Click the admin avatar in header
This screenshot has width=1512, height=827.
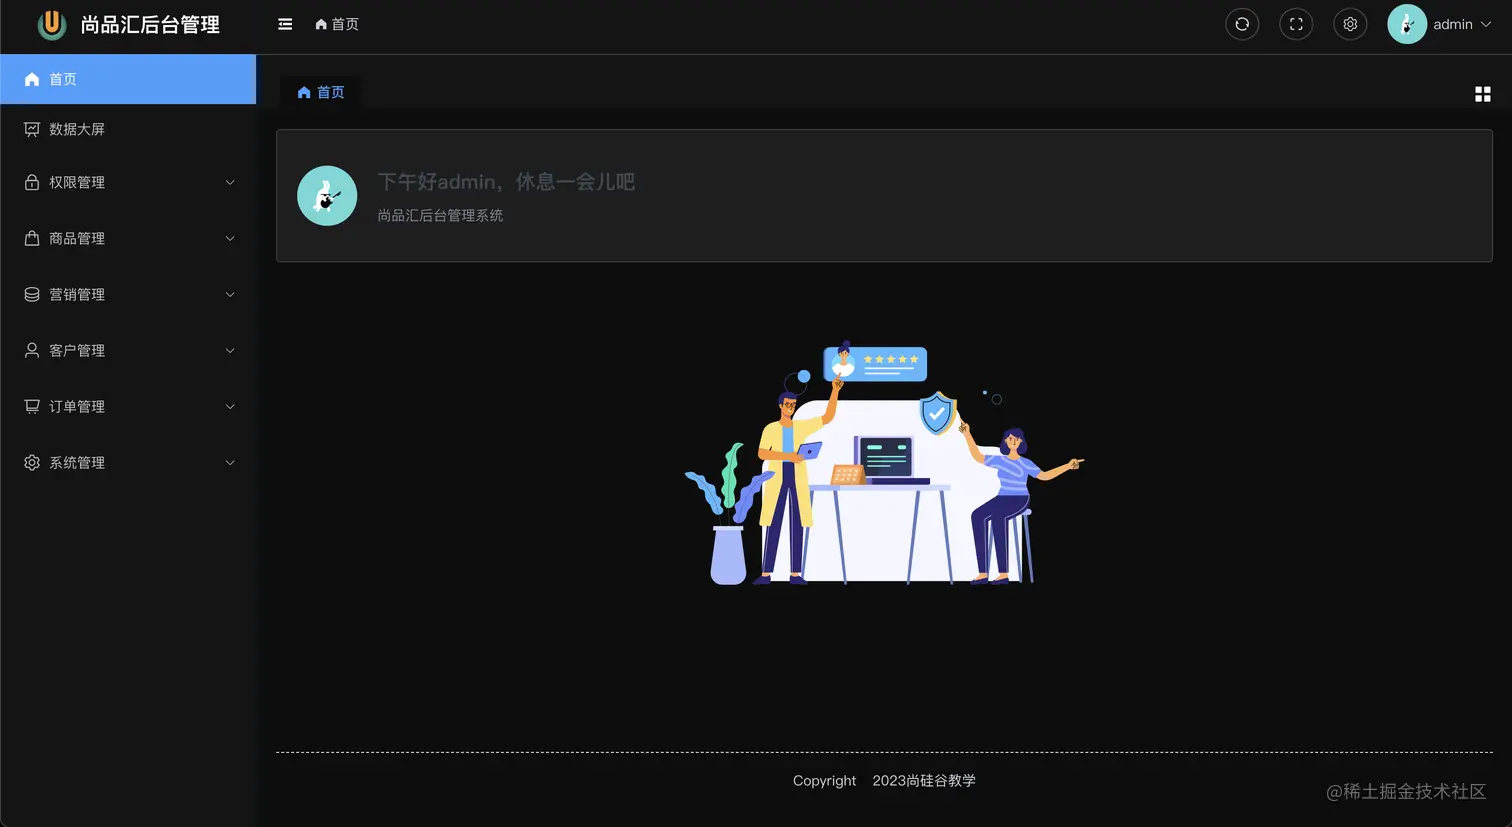point(1407,24)
